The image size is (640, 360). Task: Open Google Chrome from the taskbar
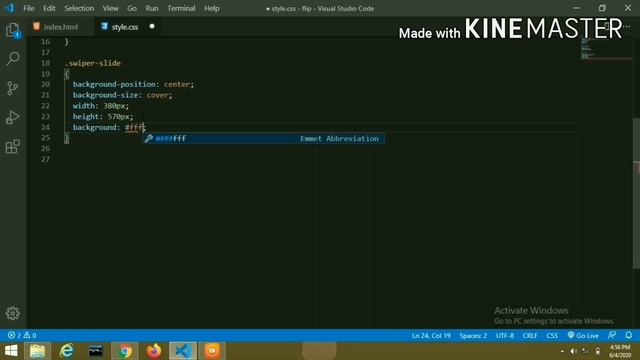[x=125, y=351]
